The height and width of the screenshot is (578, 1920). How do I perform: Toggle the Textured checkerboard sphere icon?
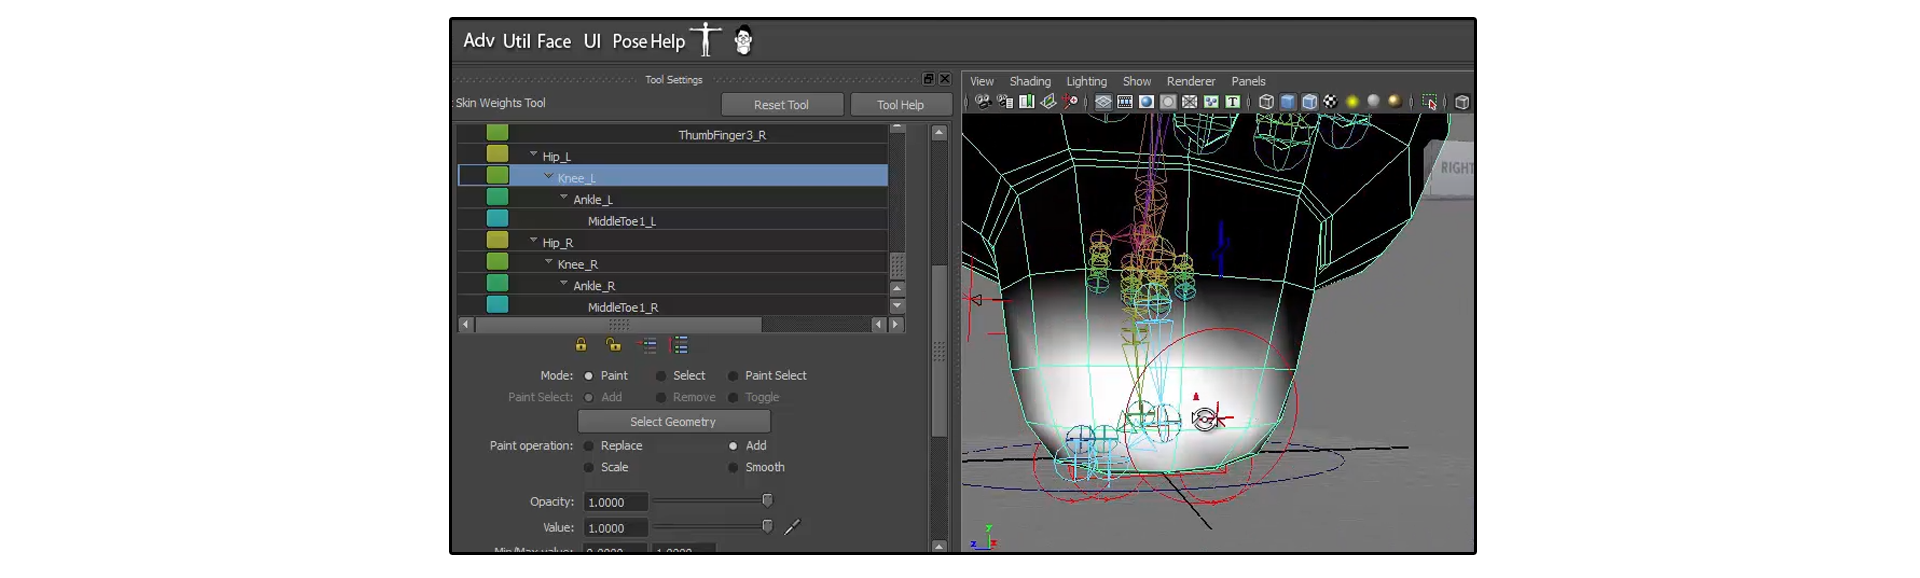[1331, 102]
